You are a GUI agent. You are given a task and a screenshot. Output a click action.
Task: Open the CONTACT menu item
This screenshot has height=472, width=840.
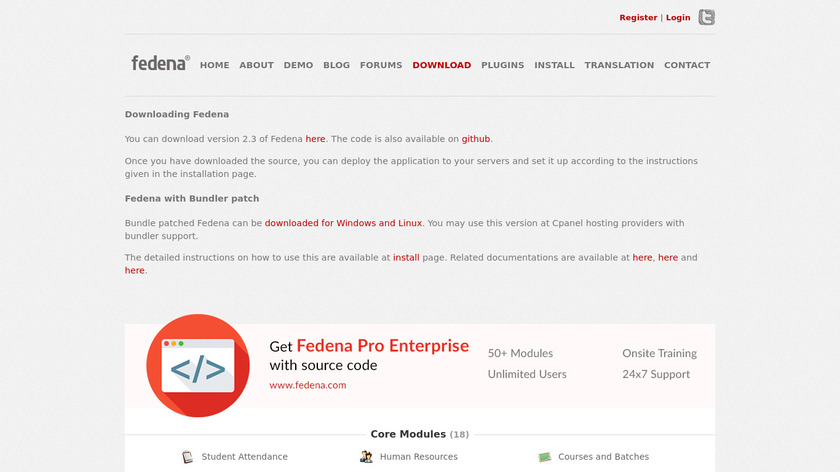[687, 65]
